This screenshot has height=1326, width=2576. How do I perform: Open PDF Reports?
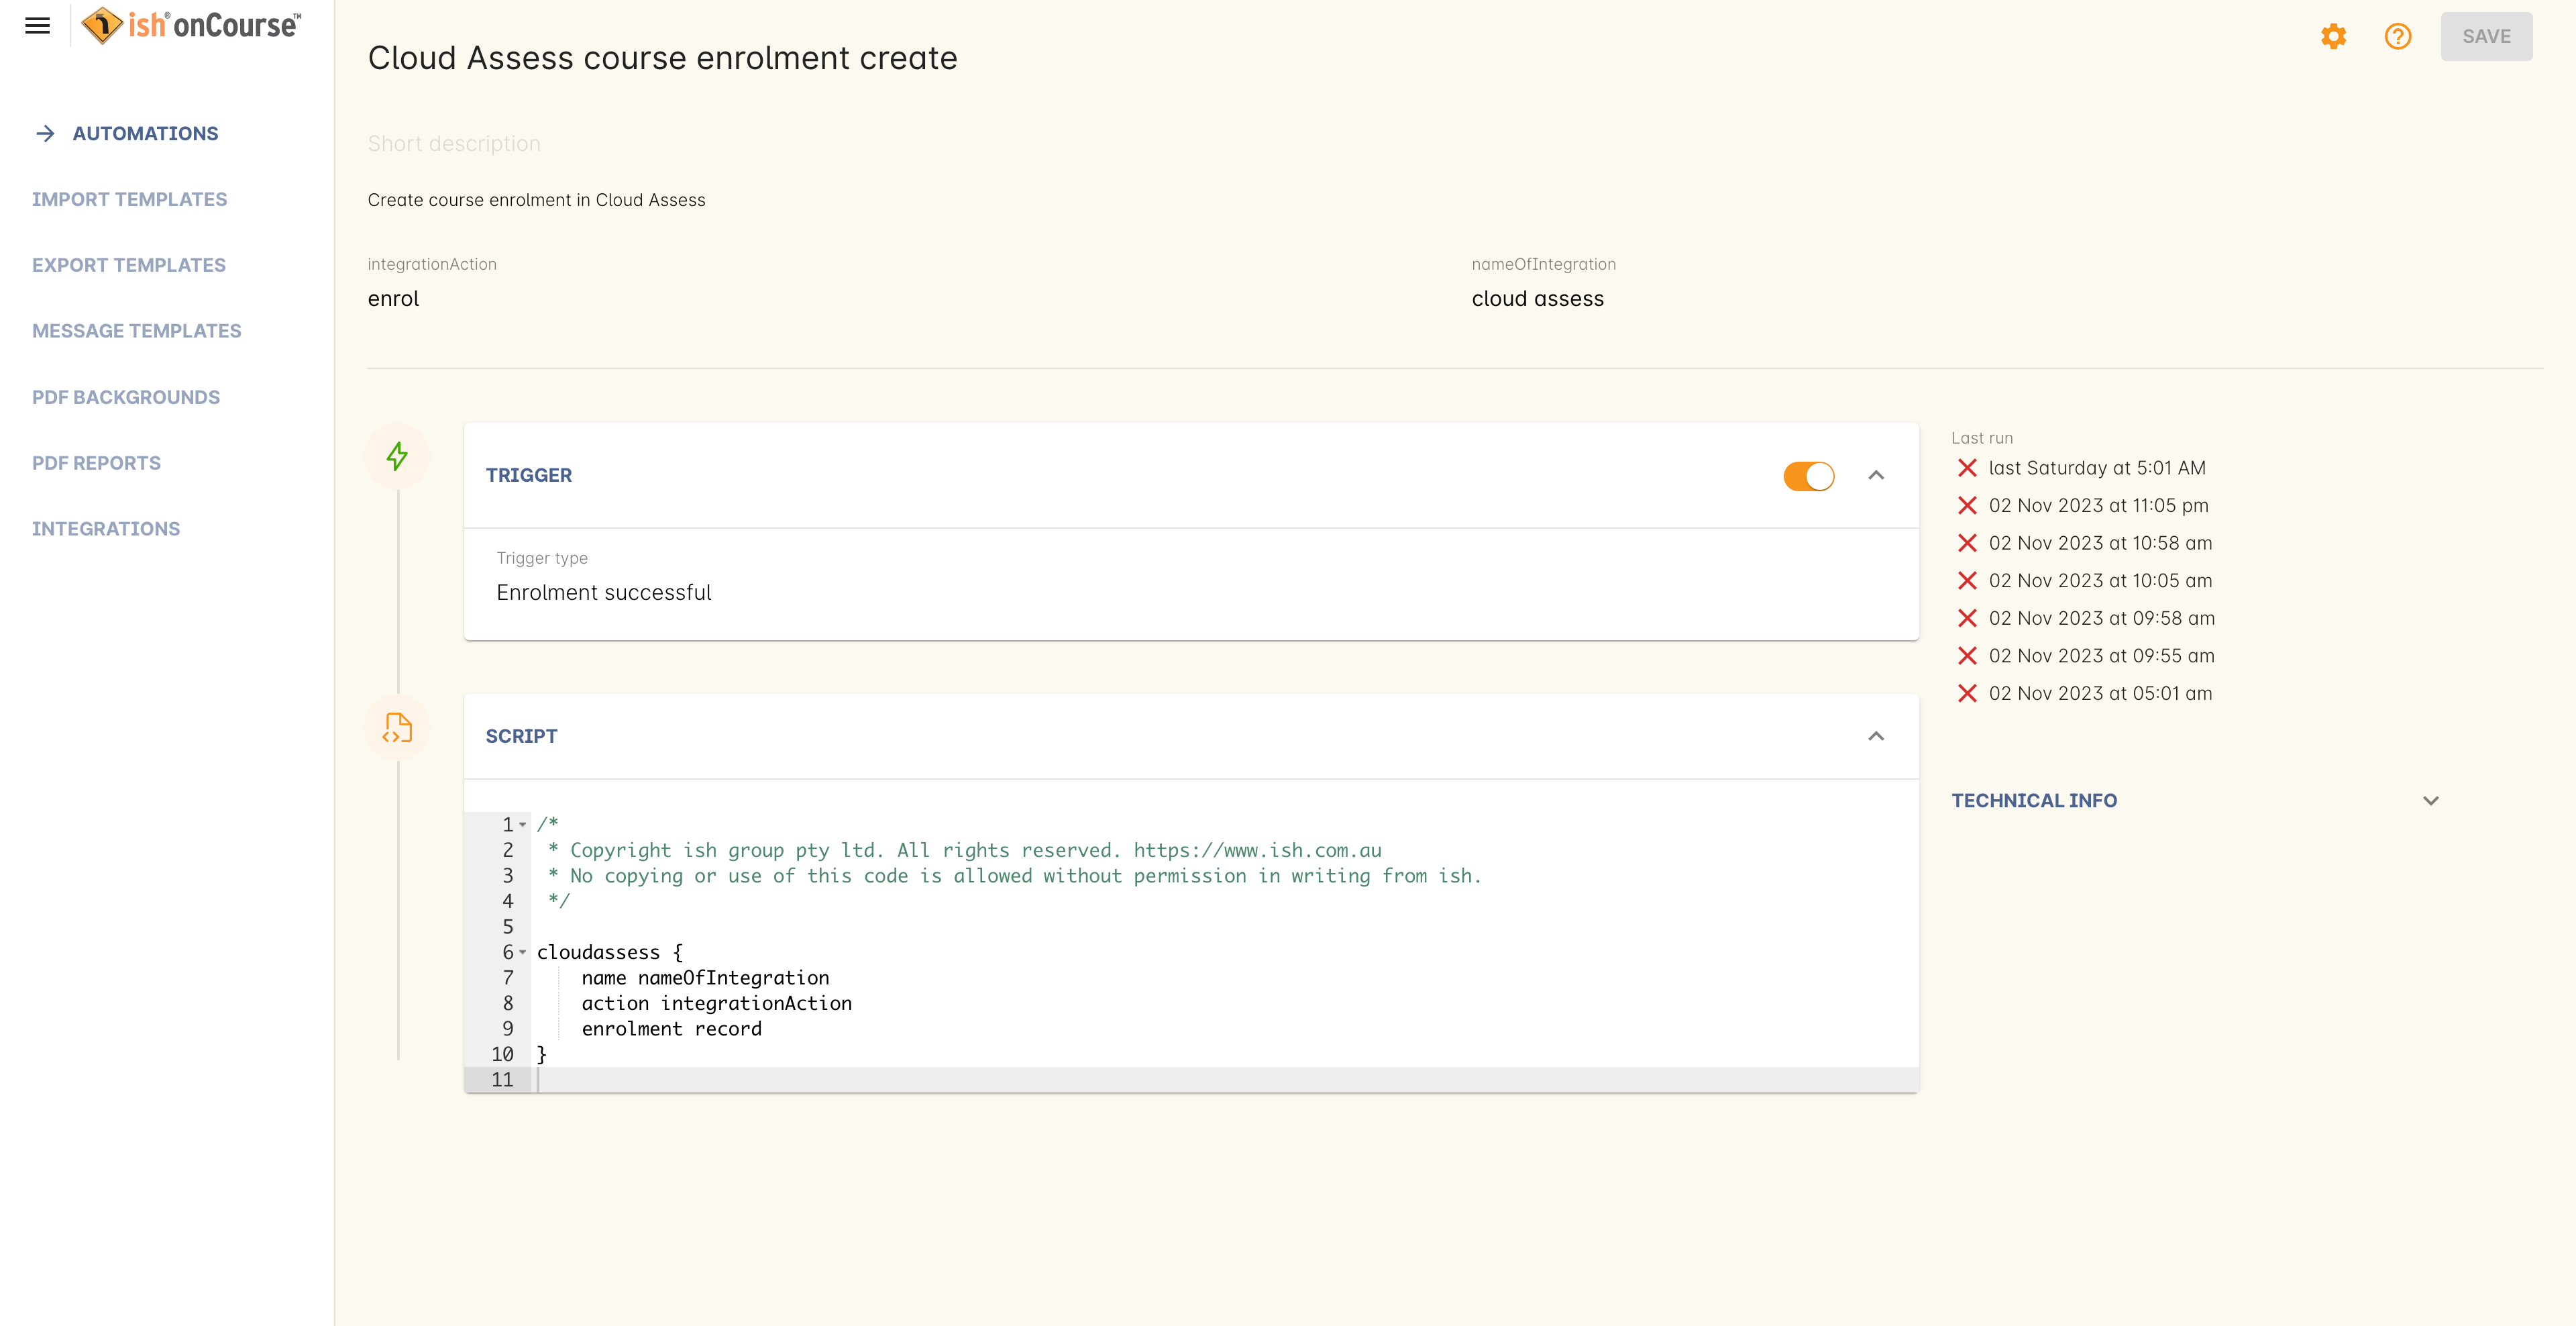click(96, 463)
